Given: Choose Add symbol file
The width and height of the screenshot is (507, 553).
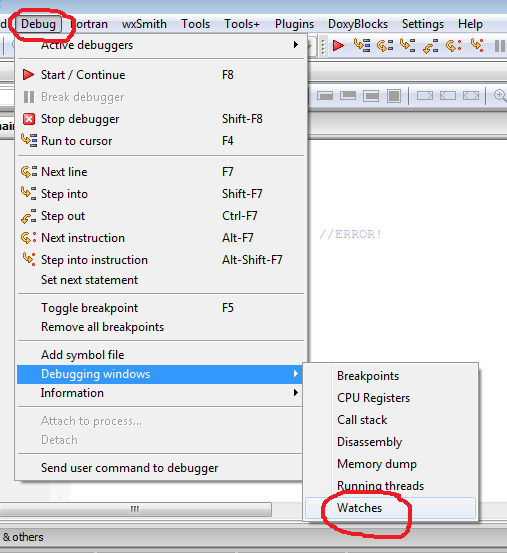Looking at the screenshot, I should coord(161,355).
